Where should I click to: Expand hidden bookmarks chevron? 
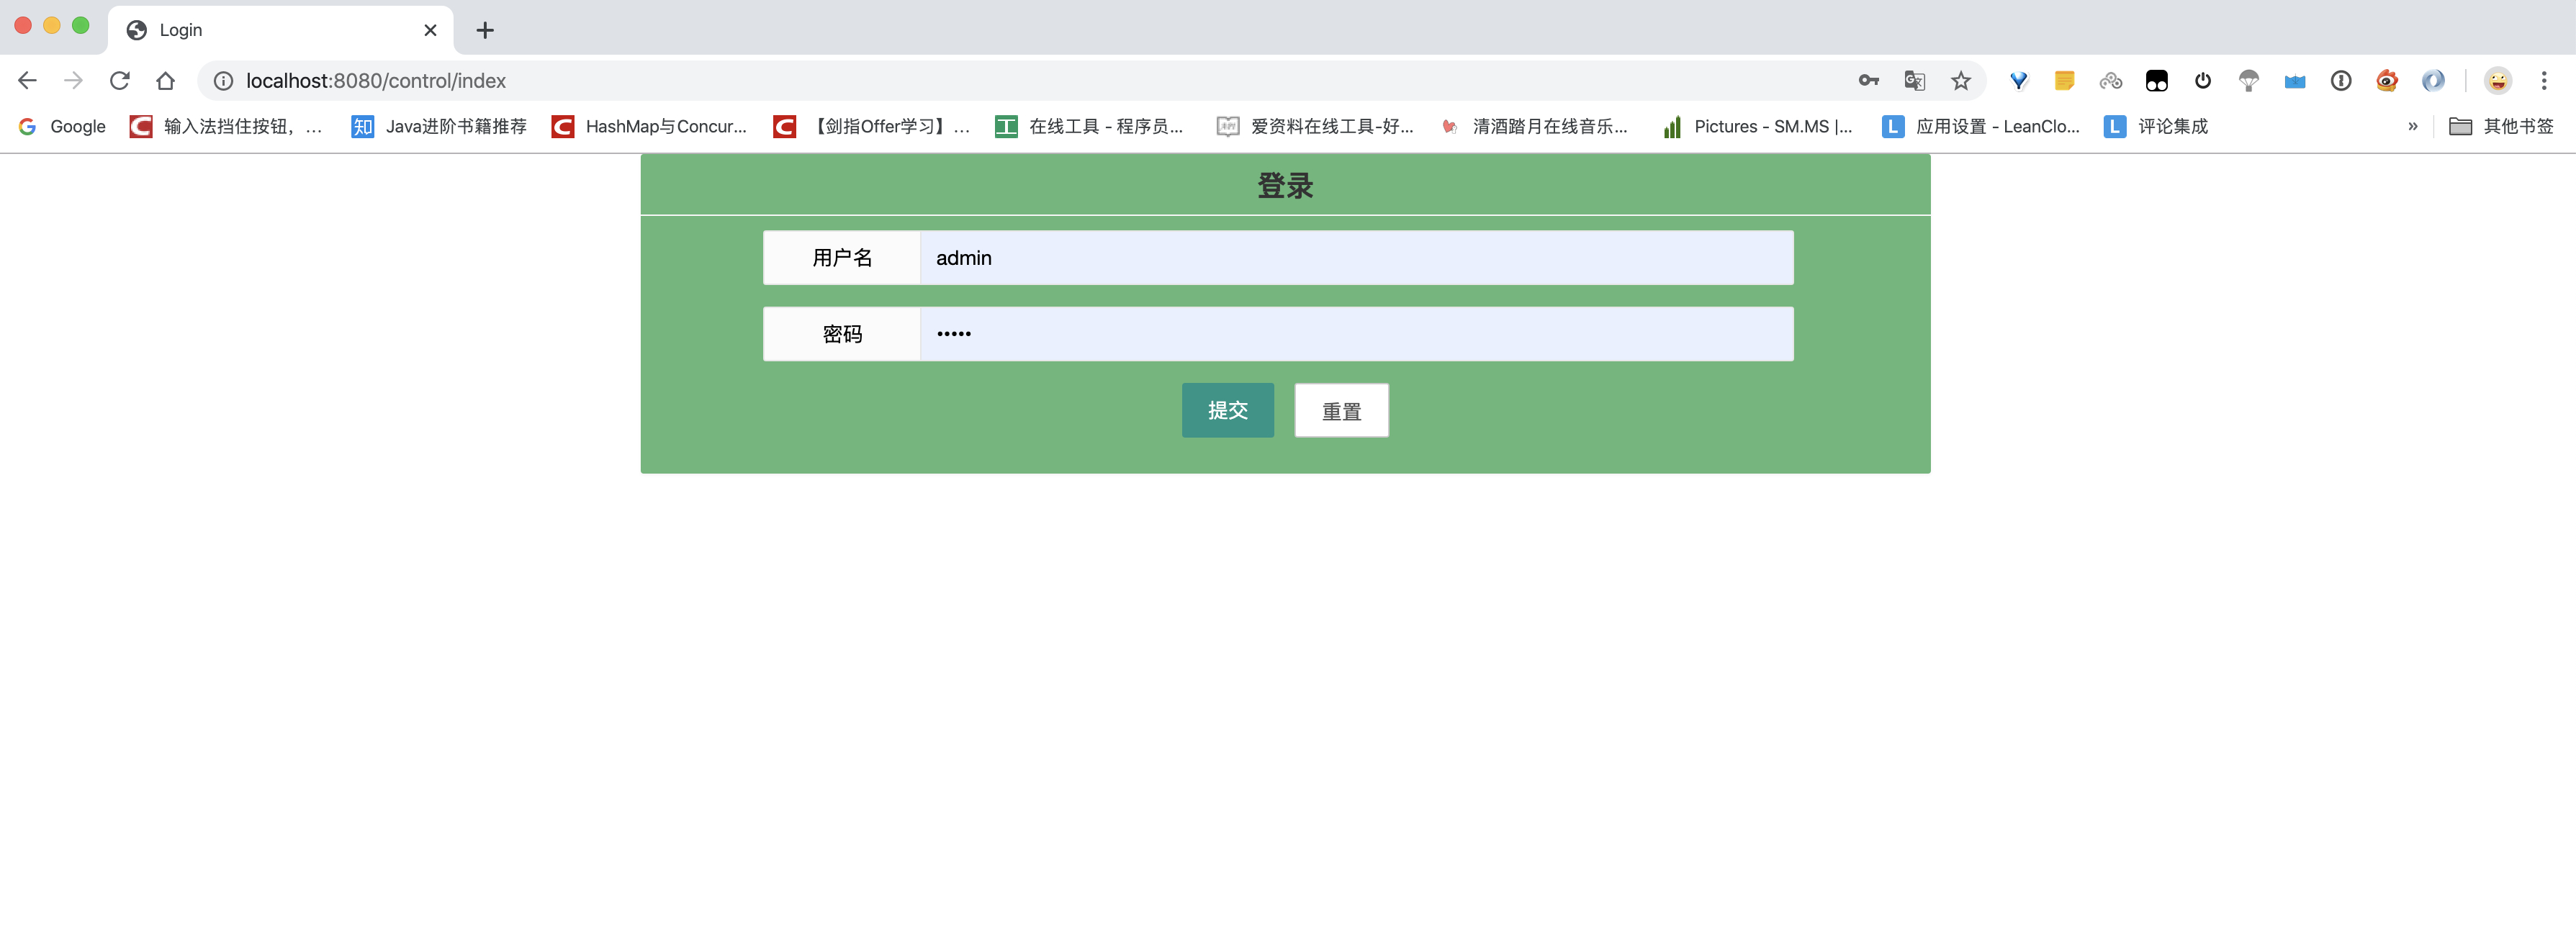pyautogui.click(x=2413, y=126)
